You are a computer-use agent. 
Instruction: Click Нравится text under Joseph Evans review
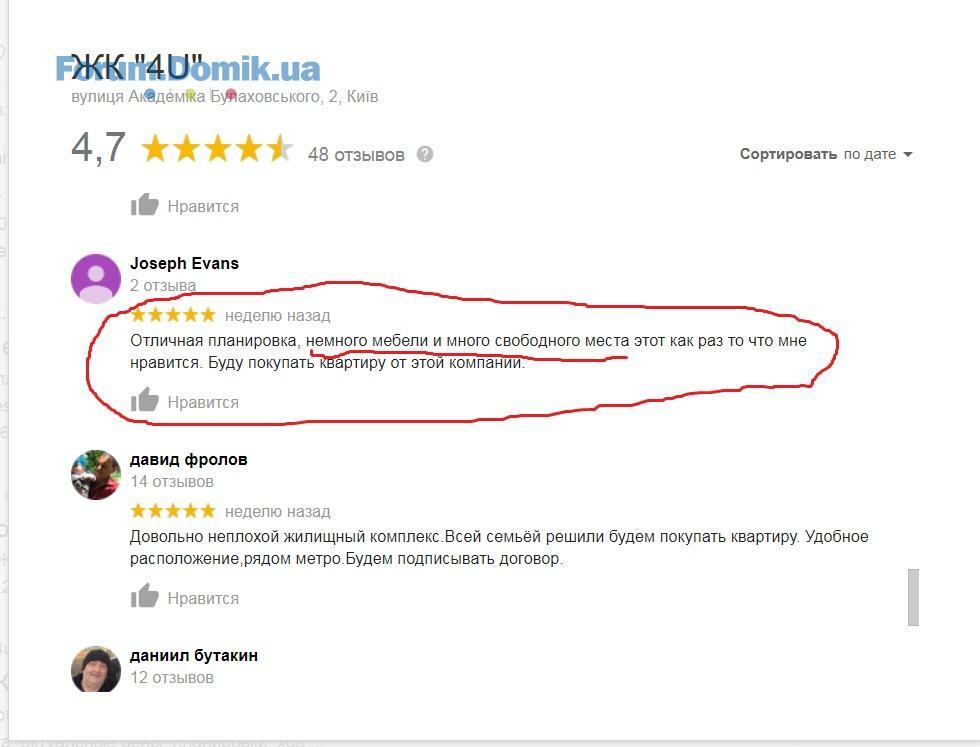pyautogui.click(x=203, y=402)
